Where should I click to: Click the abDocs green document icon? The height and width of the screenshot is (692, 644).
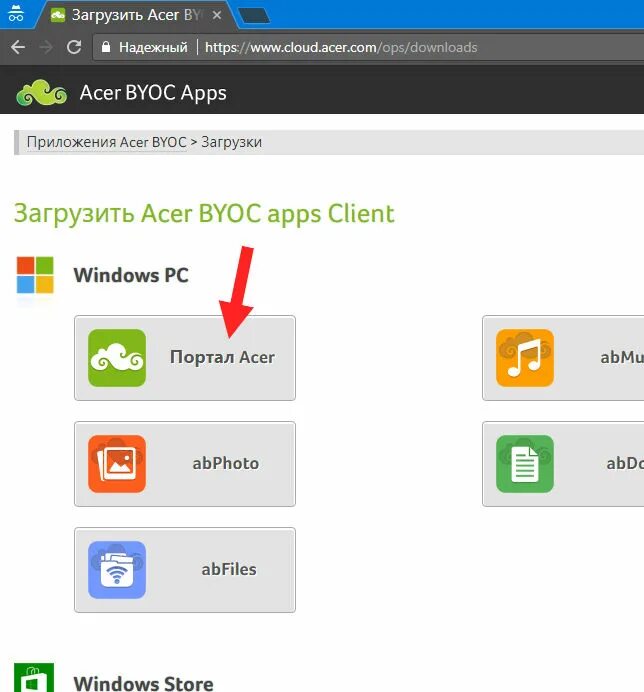pyautogui.click(x=525, y=464)
